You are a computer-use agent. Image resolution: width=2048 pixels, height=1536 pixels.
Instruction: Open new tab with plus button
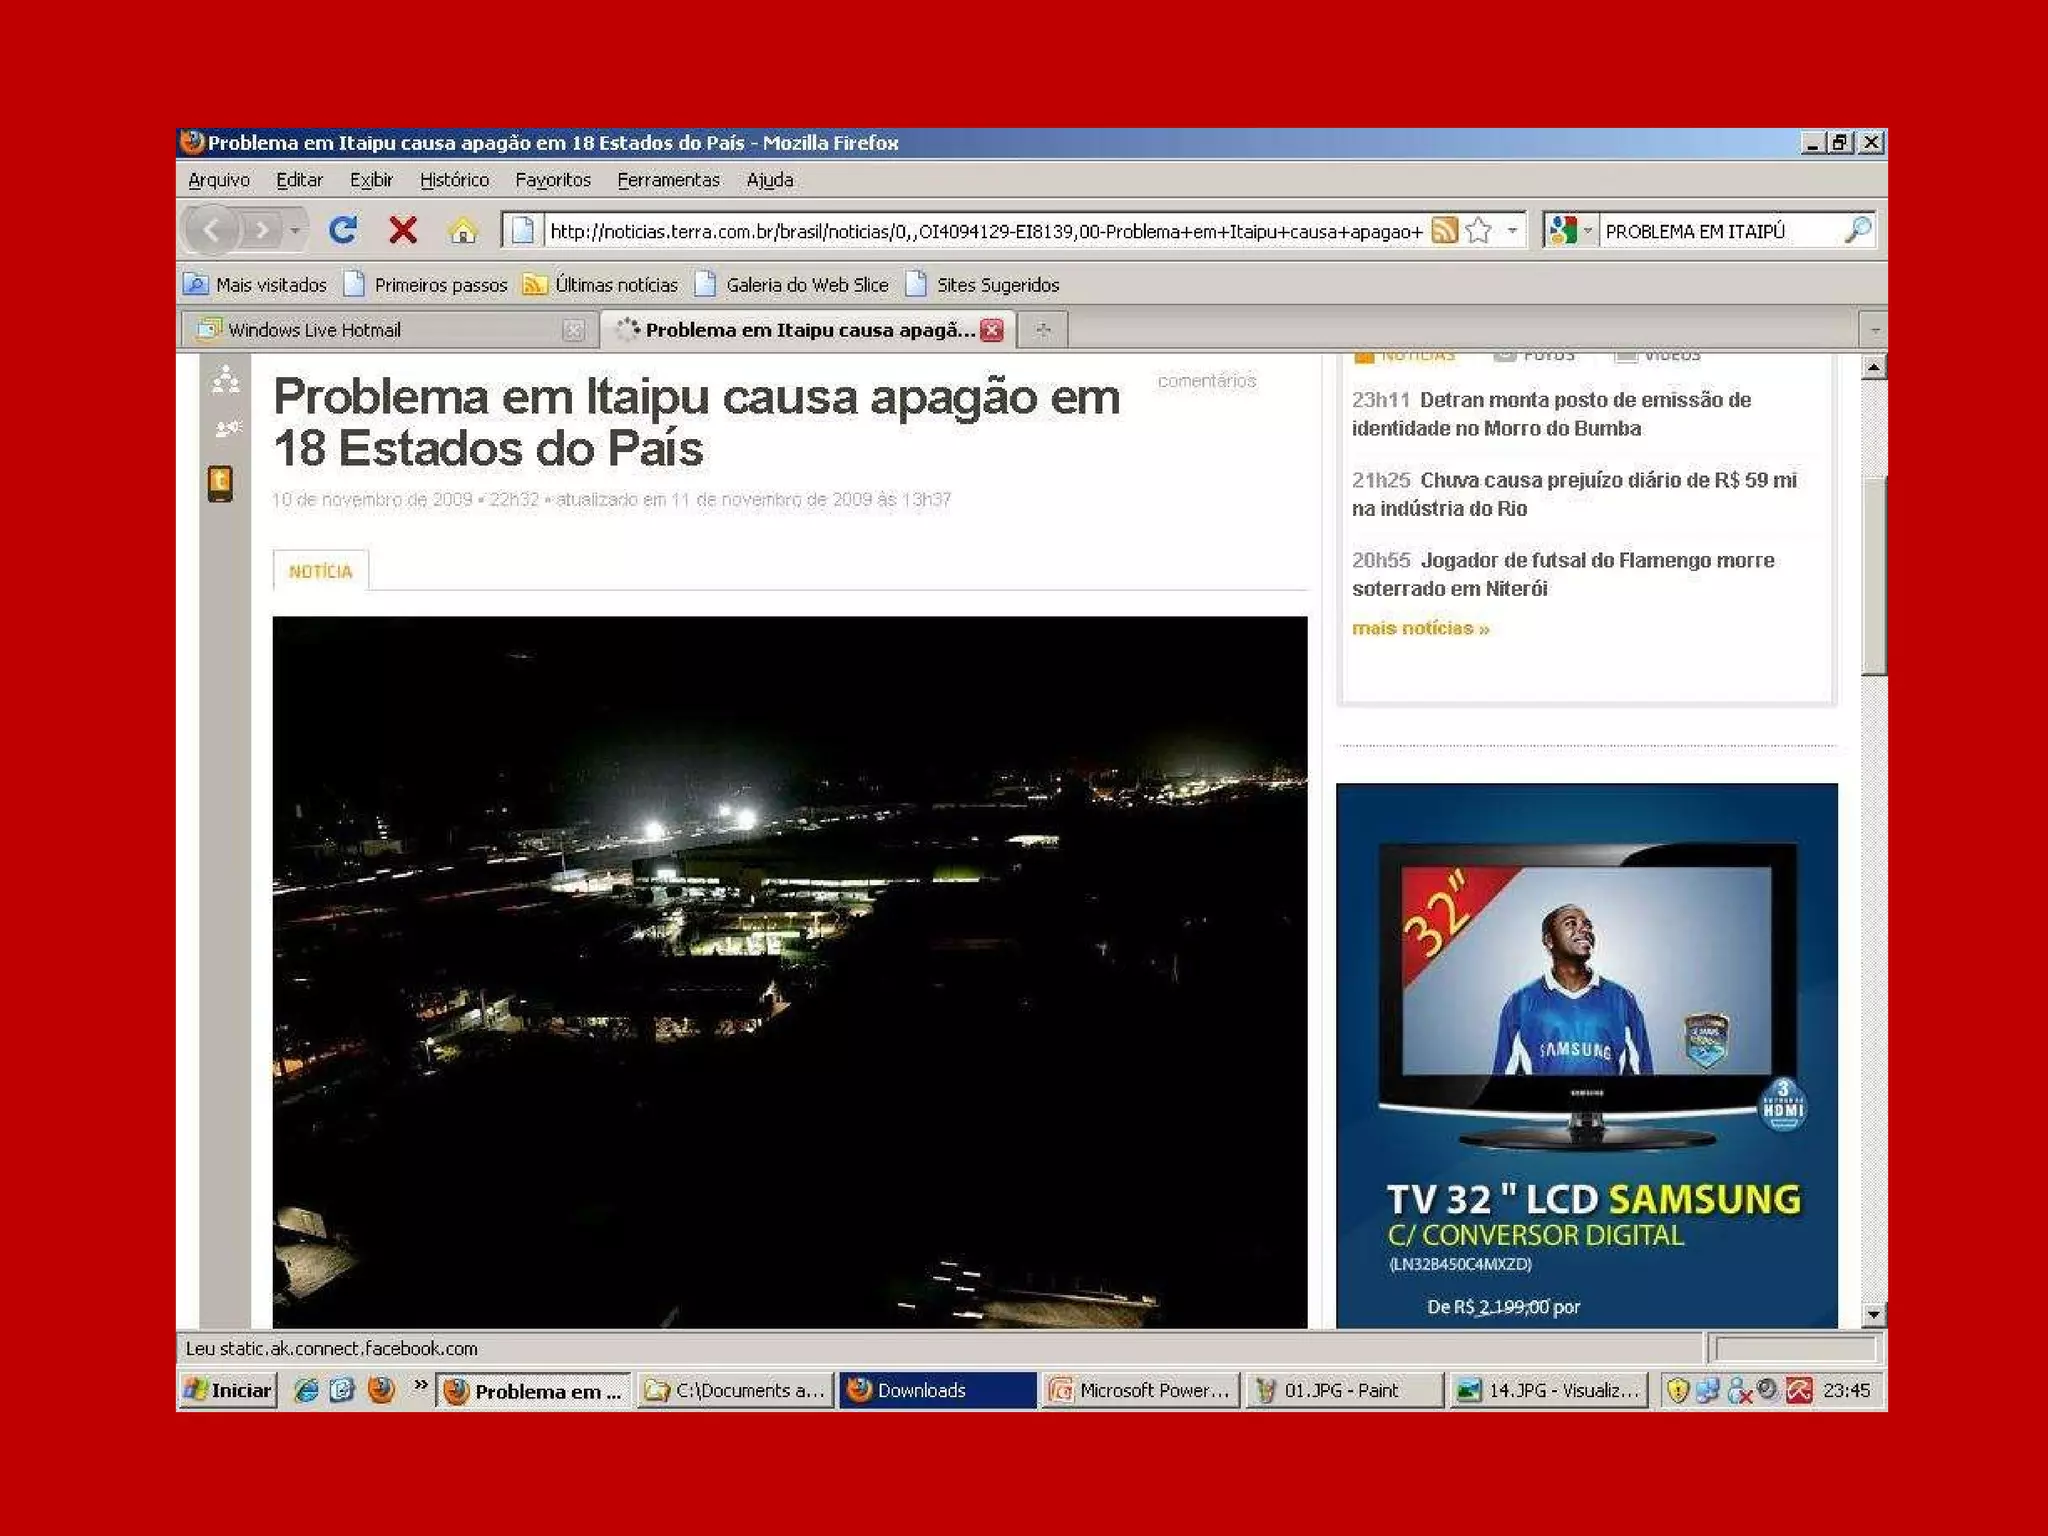pyautogui.click(x=1043, y=330)
